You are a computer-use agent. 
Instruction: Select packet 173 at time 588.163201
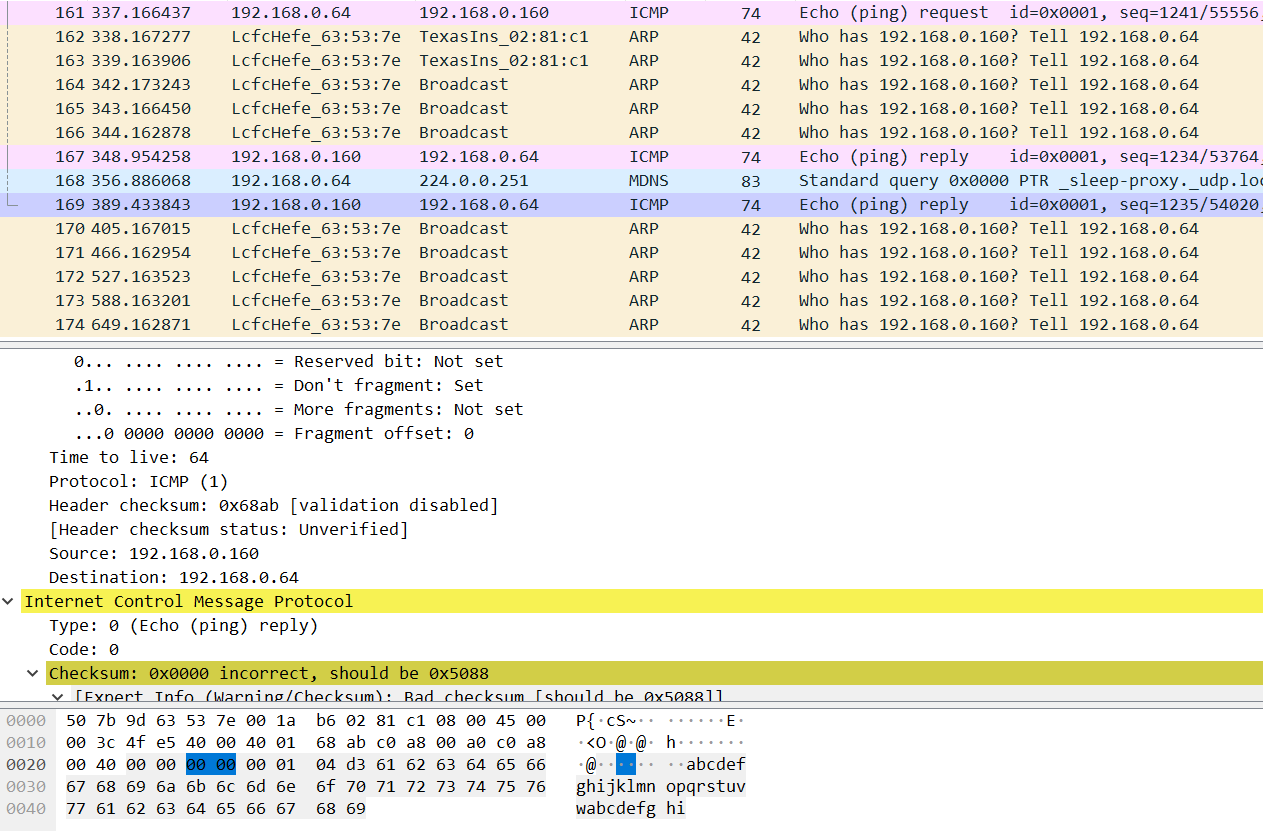631,300
